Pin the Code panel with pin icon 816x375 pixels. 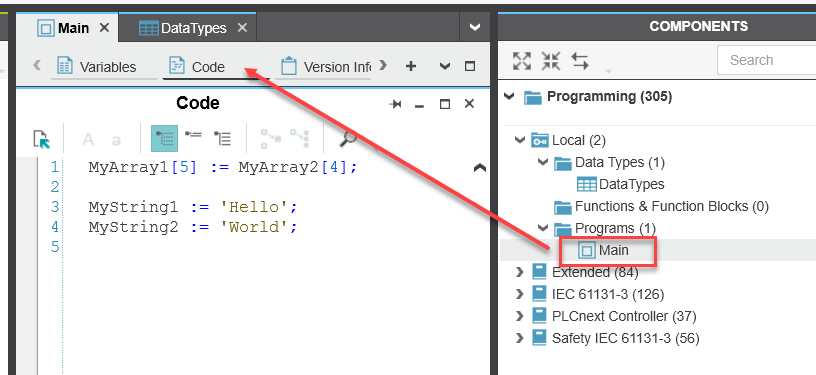click(x=396, y=105)
